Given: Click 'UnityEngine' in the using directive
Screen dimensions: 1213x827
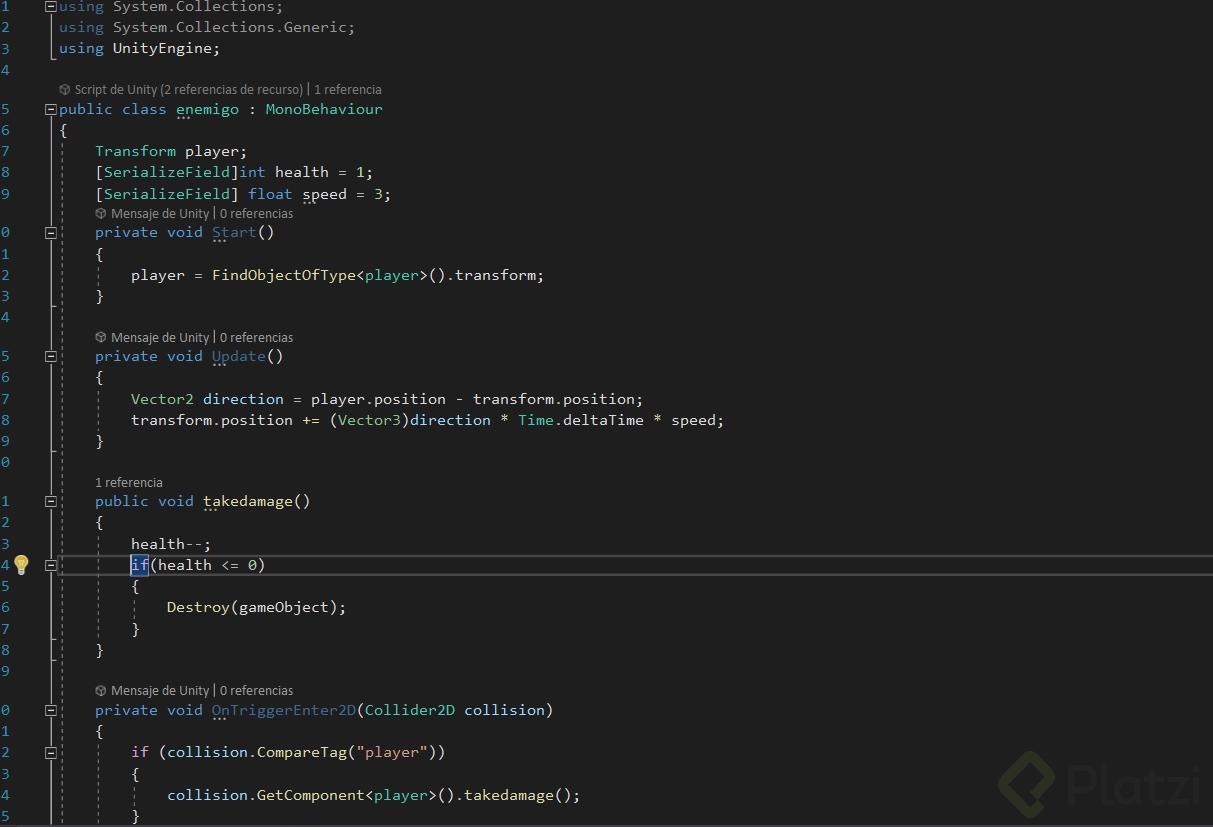Looking at the screenshot, I should click(x=162, y=48).
